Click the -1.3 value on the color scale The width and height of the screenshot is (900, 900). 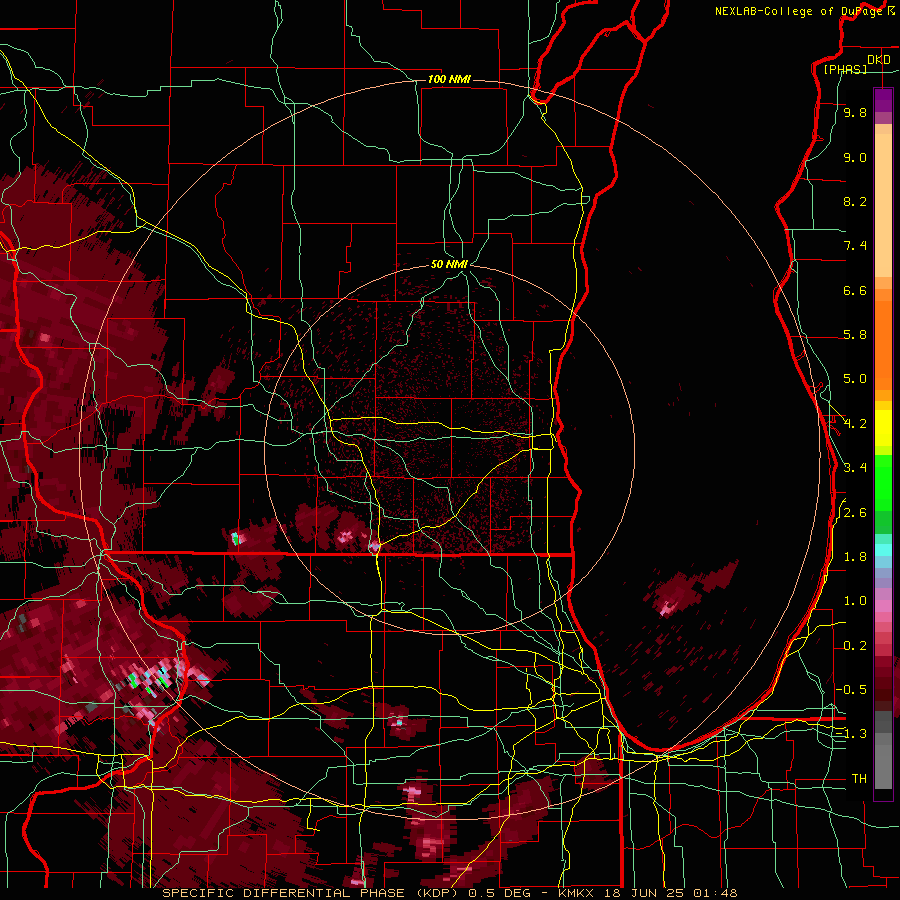[x=851, y=734]
